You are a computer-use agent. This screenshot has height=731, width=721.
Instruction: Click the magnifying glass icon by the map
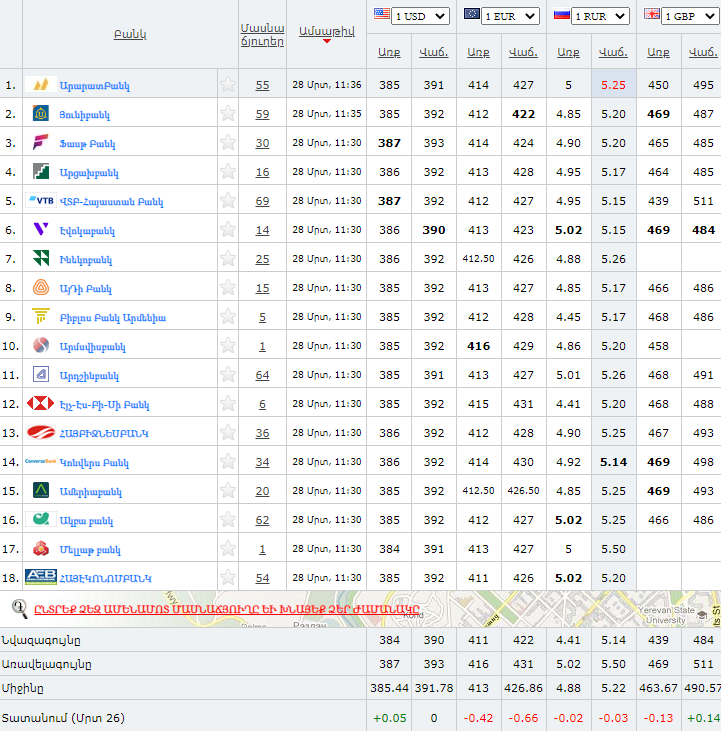pyautogui.click(x=20, y=608)
